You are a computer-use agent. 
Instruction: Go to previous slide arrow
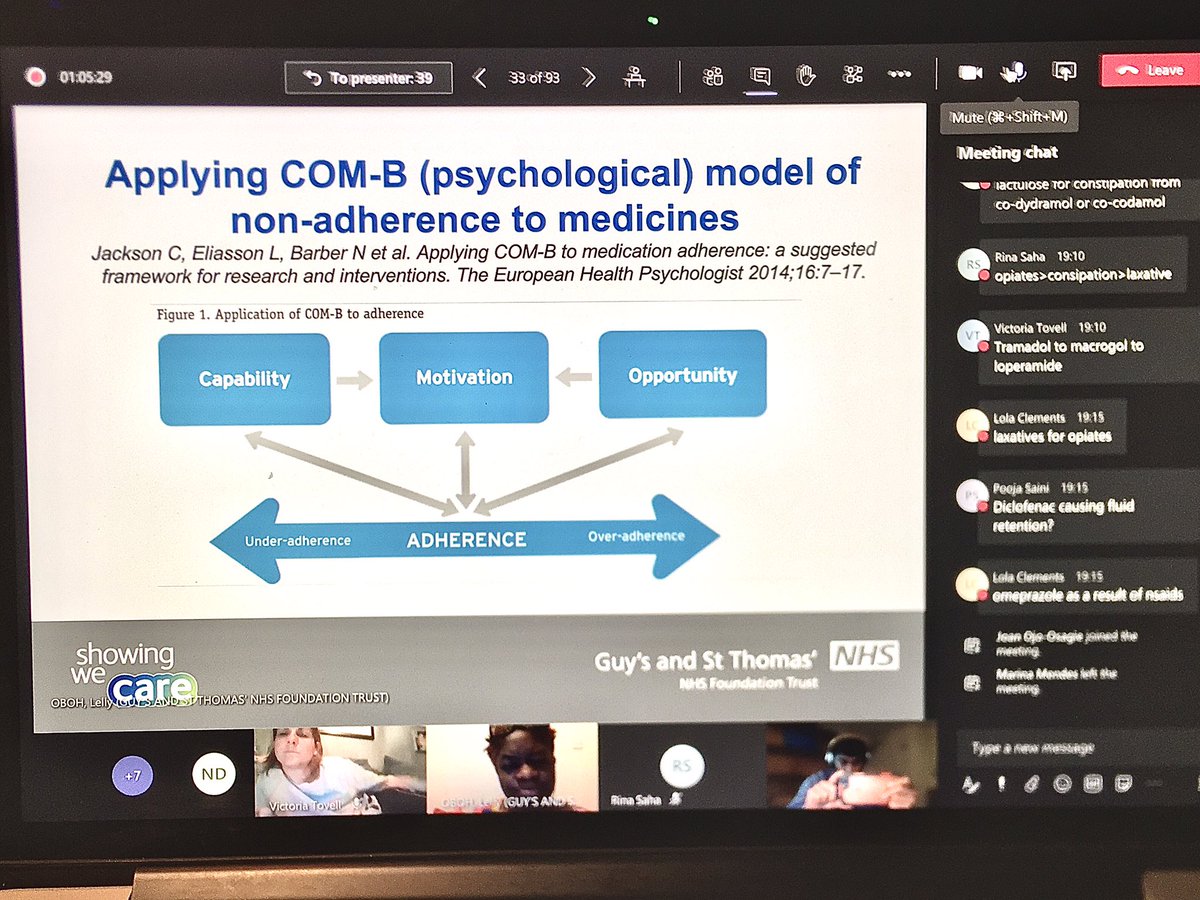pyautogui.click(x=480, y=77)
